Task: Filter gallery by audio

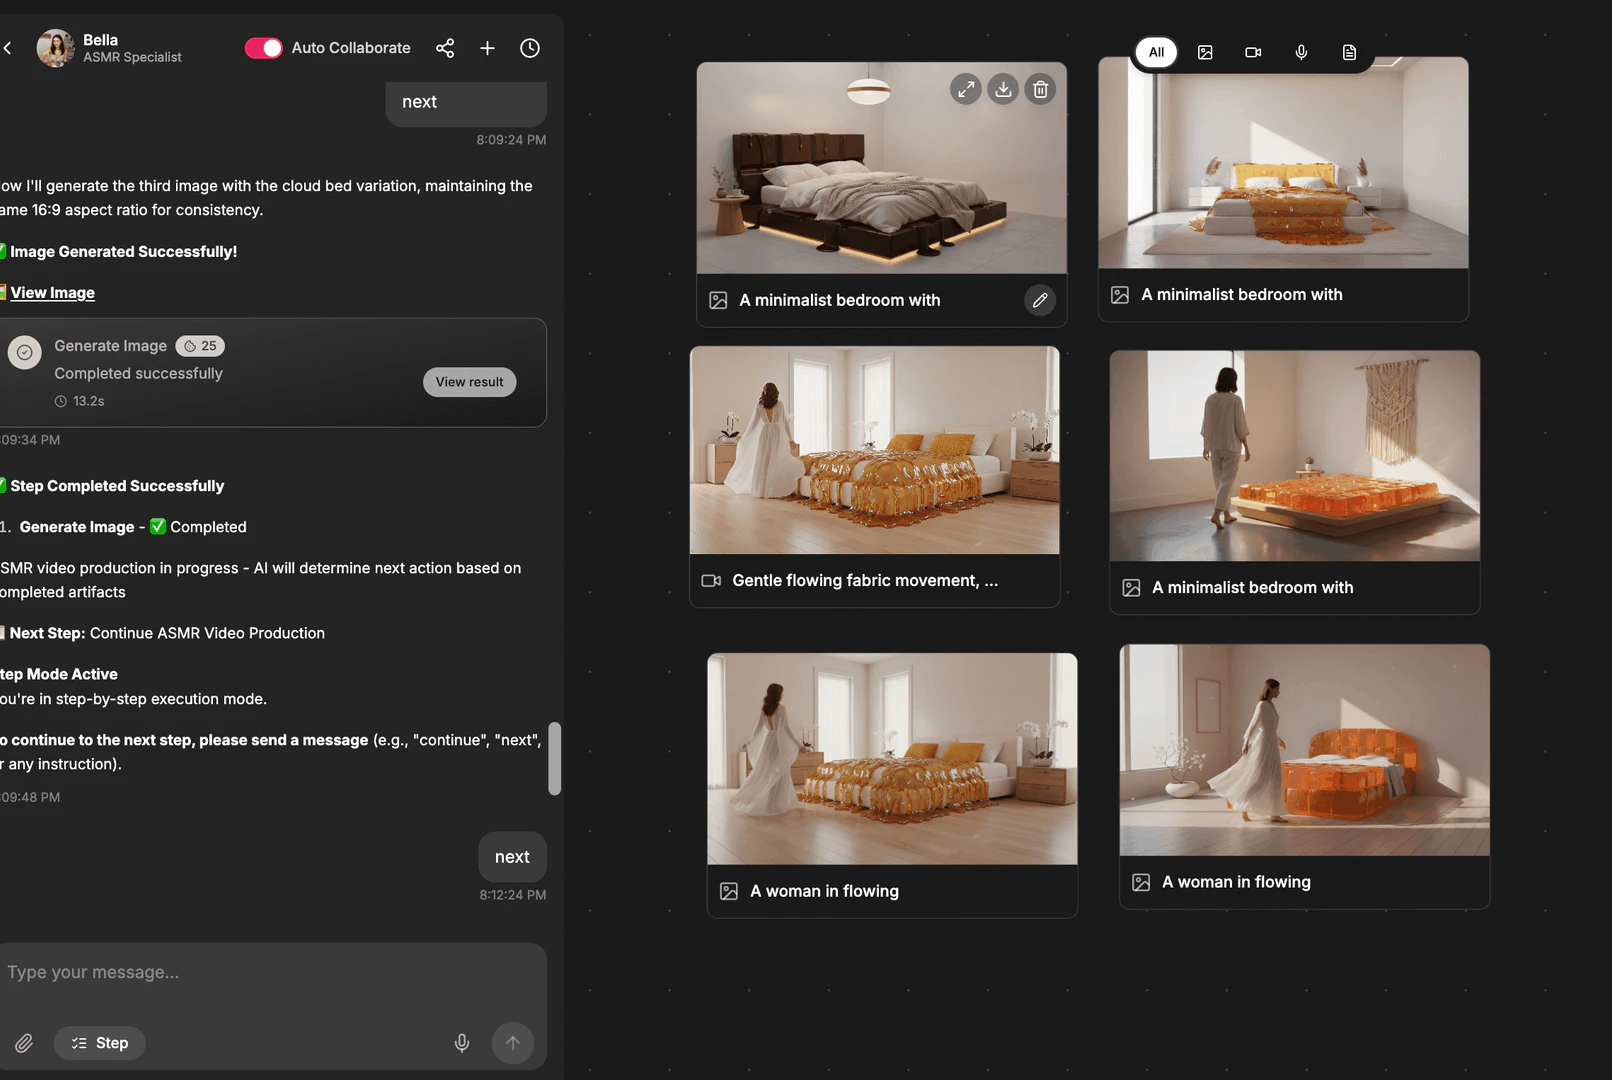Action: (x=1301, y=52)
